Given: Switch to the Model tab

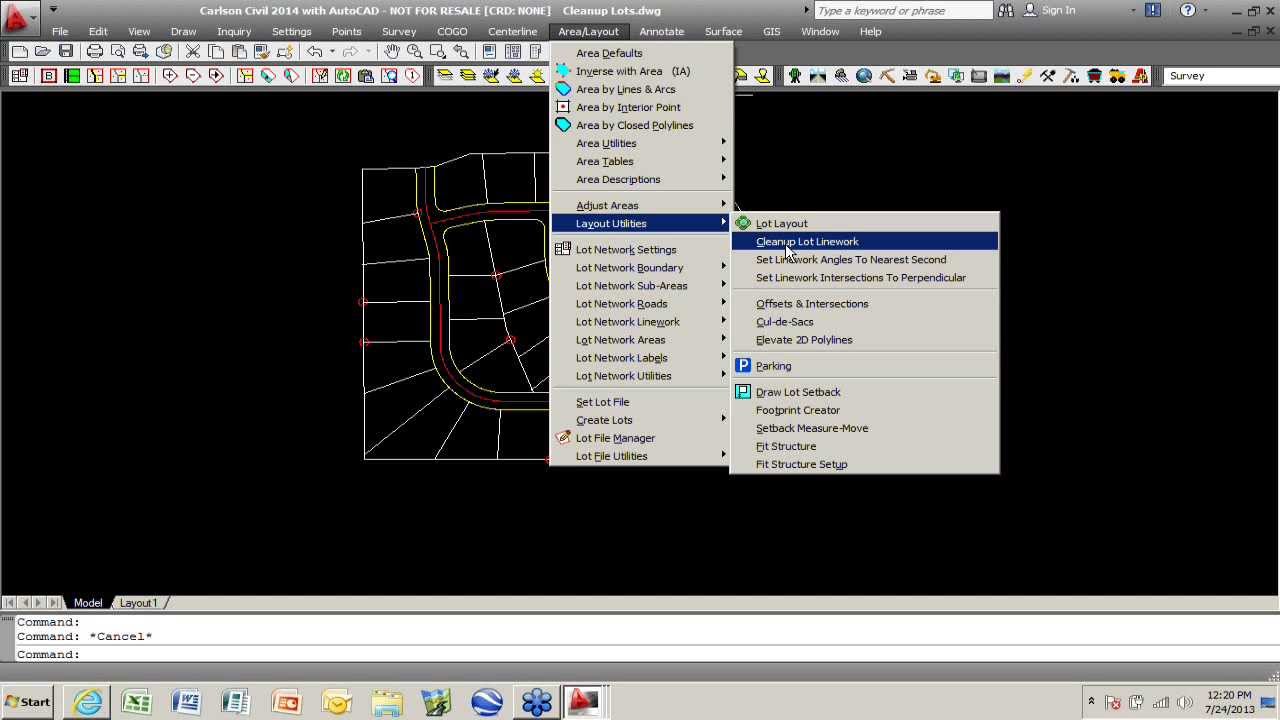Looking at the screenshot, I should click(x=88, y=603).
